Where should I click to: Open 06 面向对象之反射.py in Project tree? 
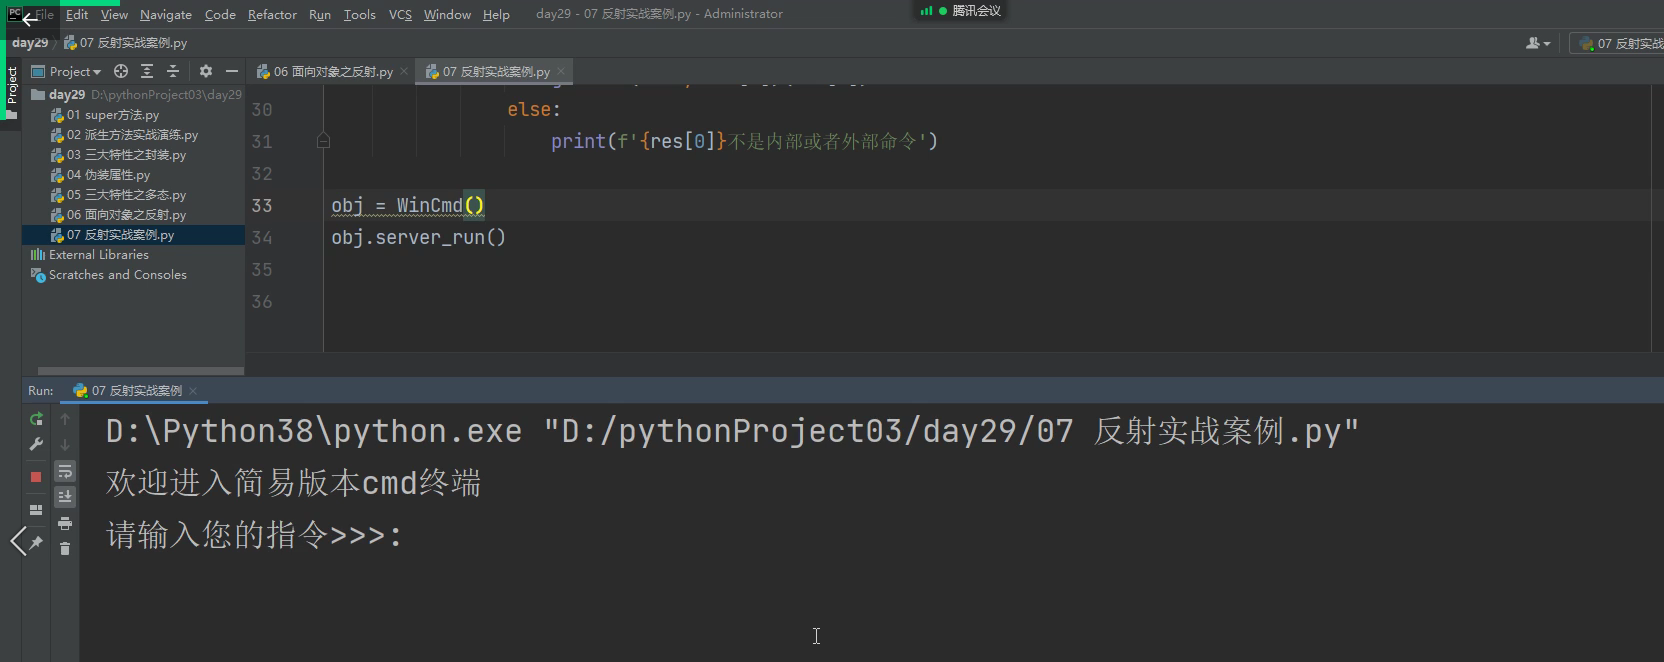coord(133,214)
